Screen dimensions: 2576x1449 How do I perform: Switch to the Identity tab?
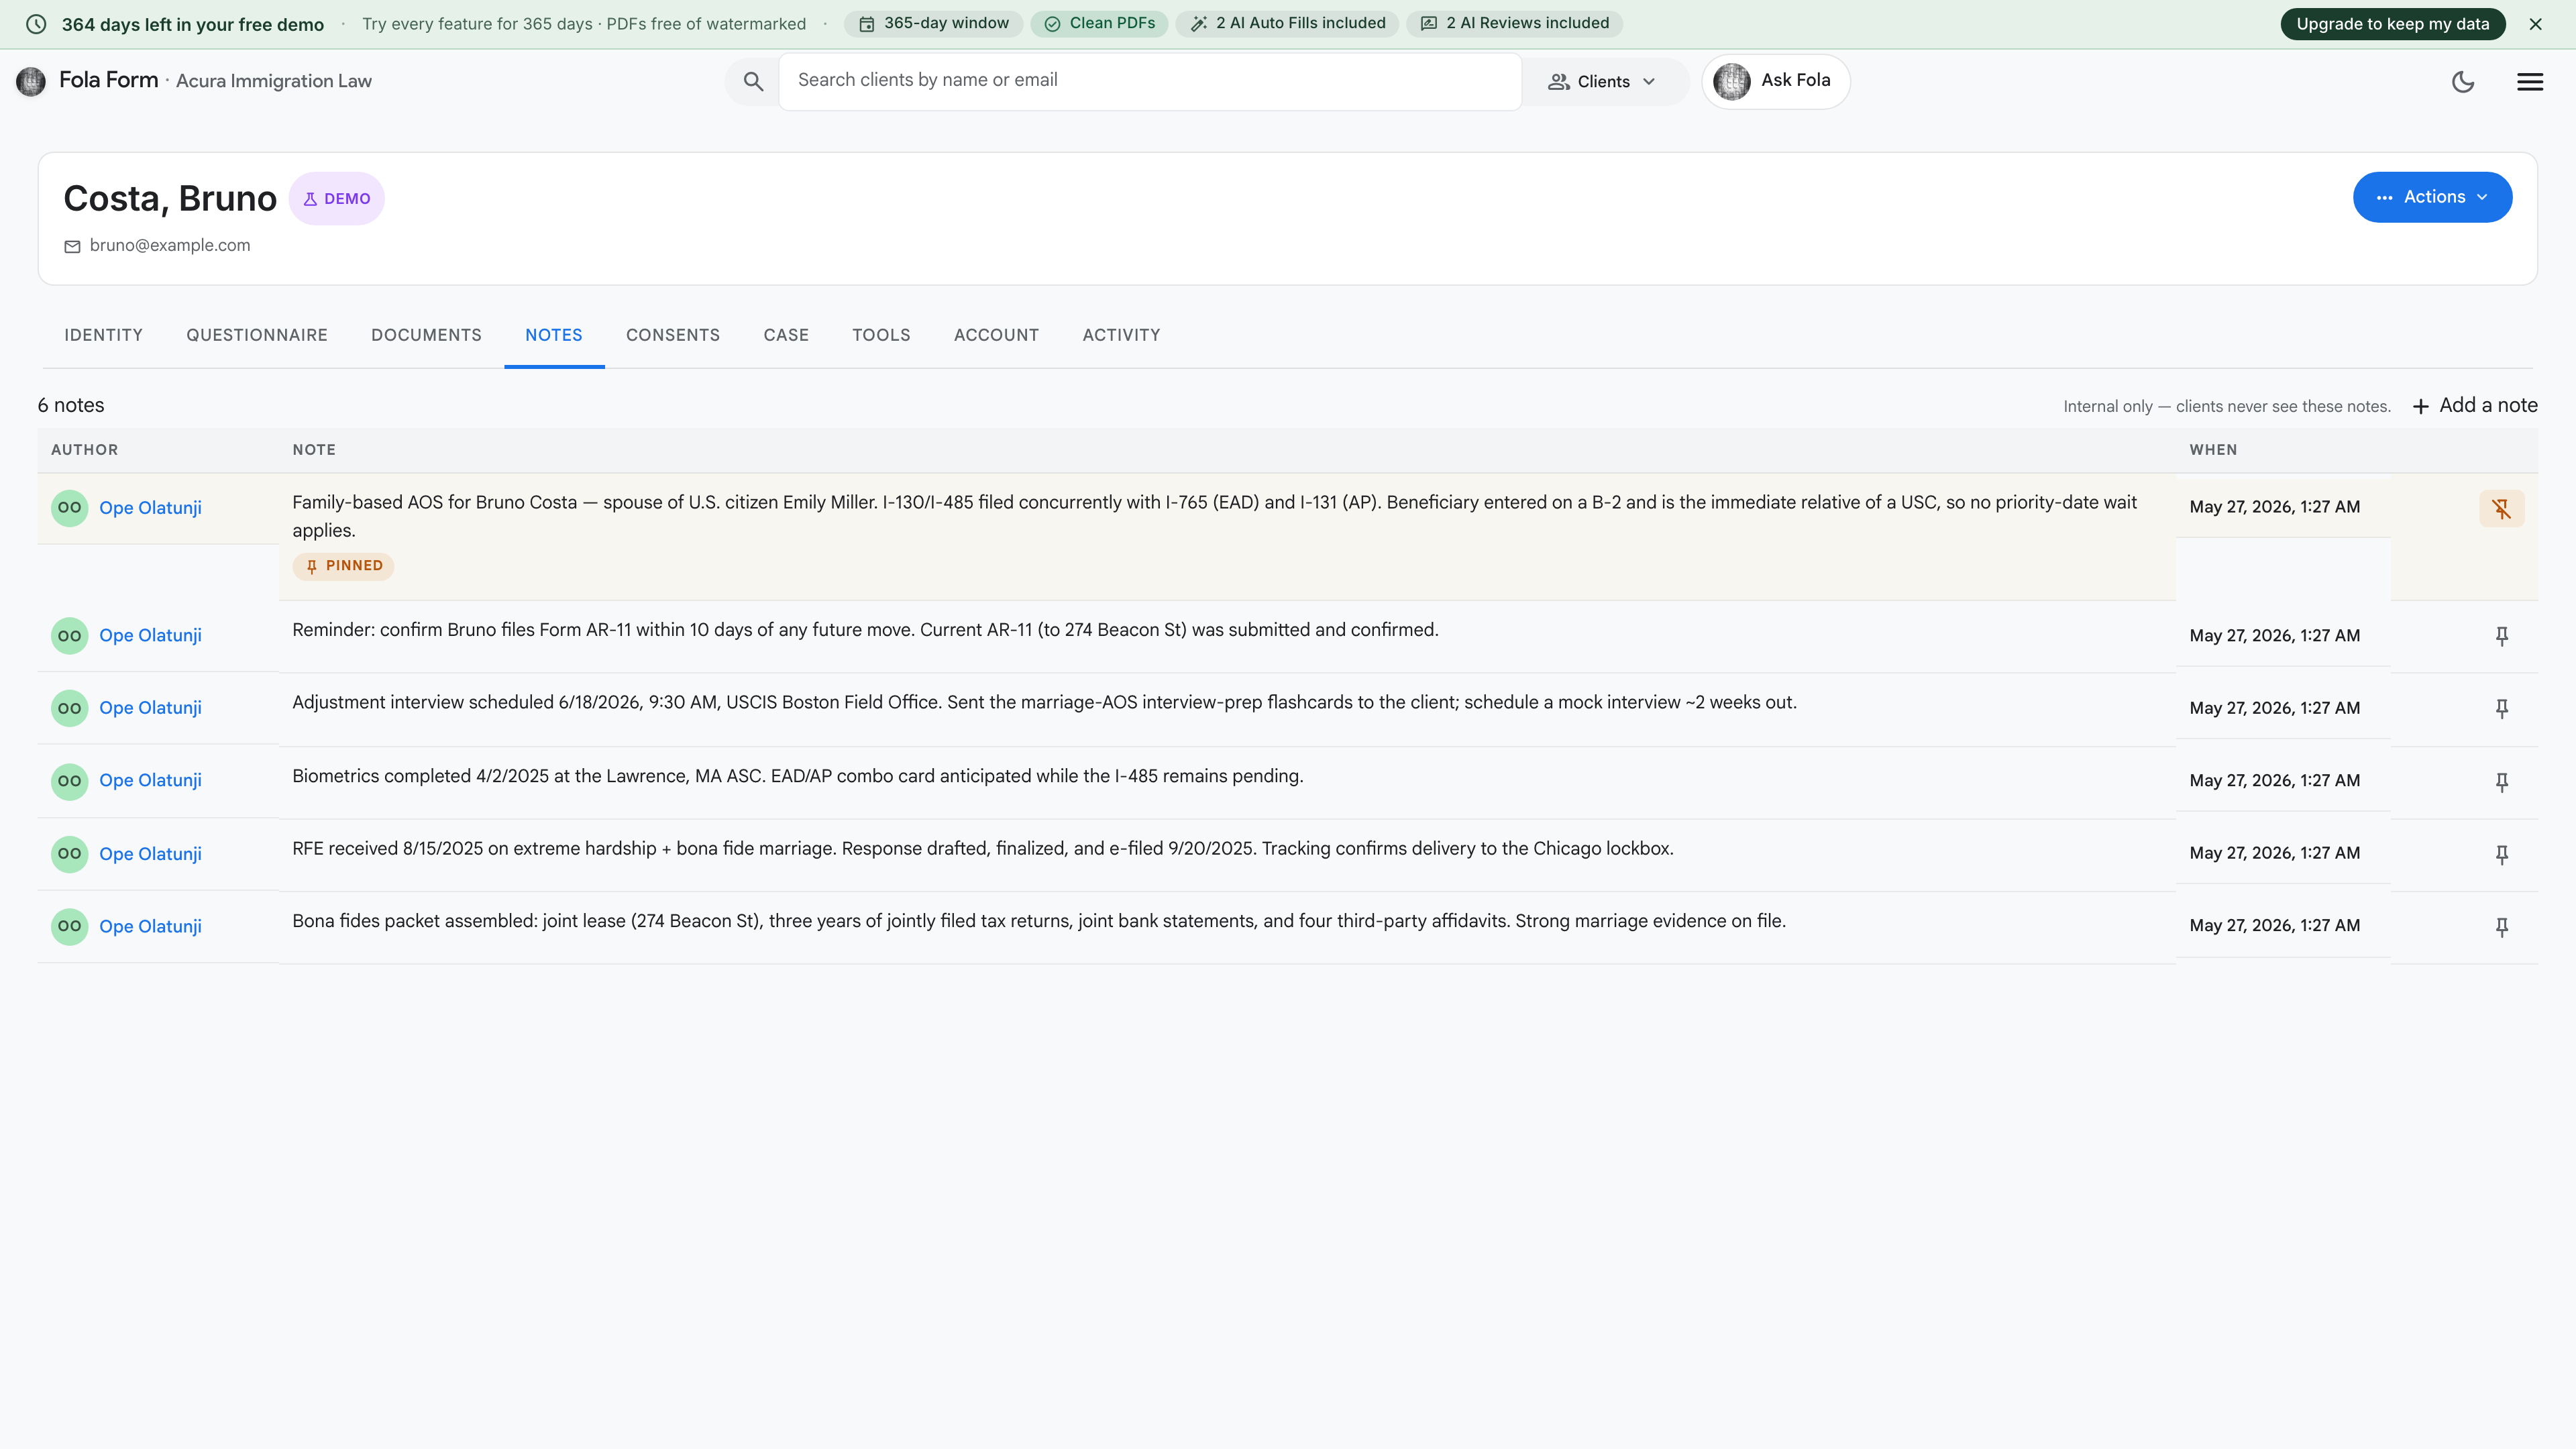point(103,335)
